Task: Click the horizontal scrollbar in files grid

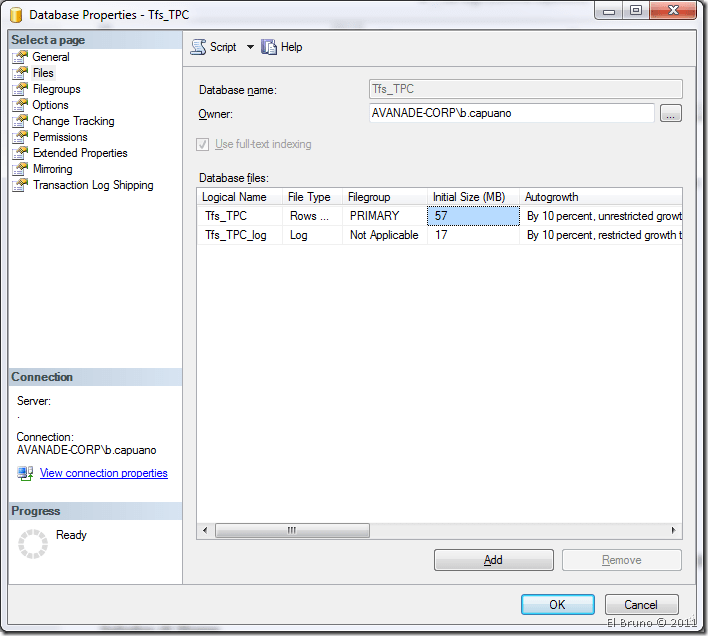Action: click(x=292, y=530)
